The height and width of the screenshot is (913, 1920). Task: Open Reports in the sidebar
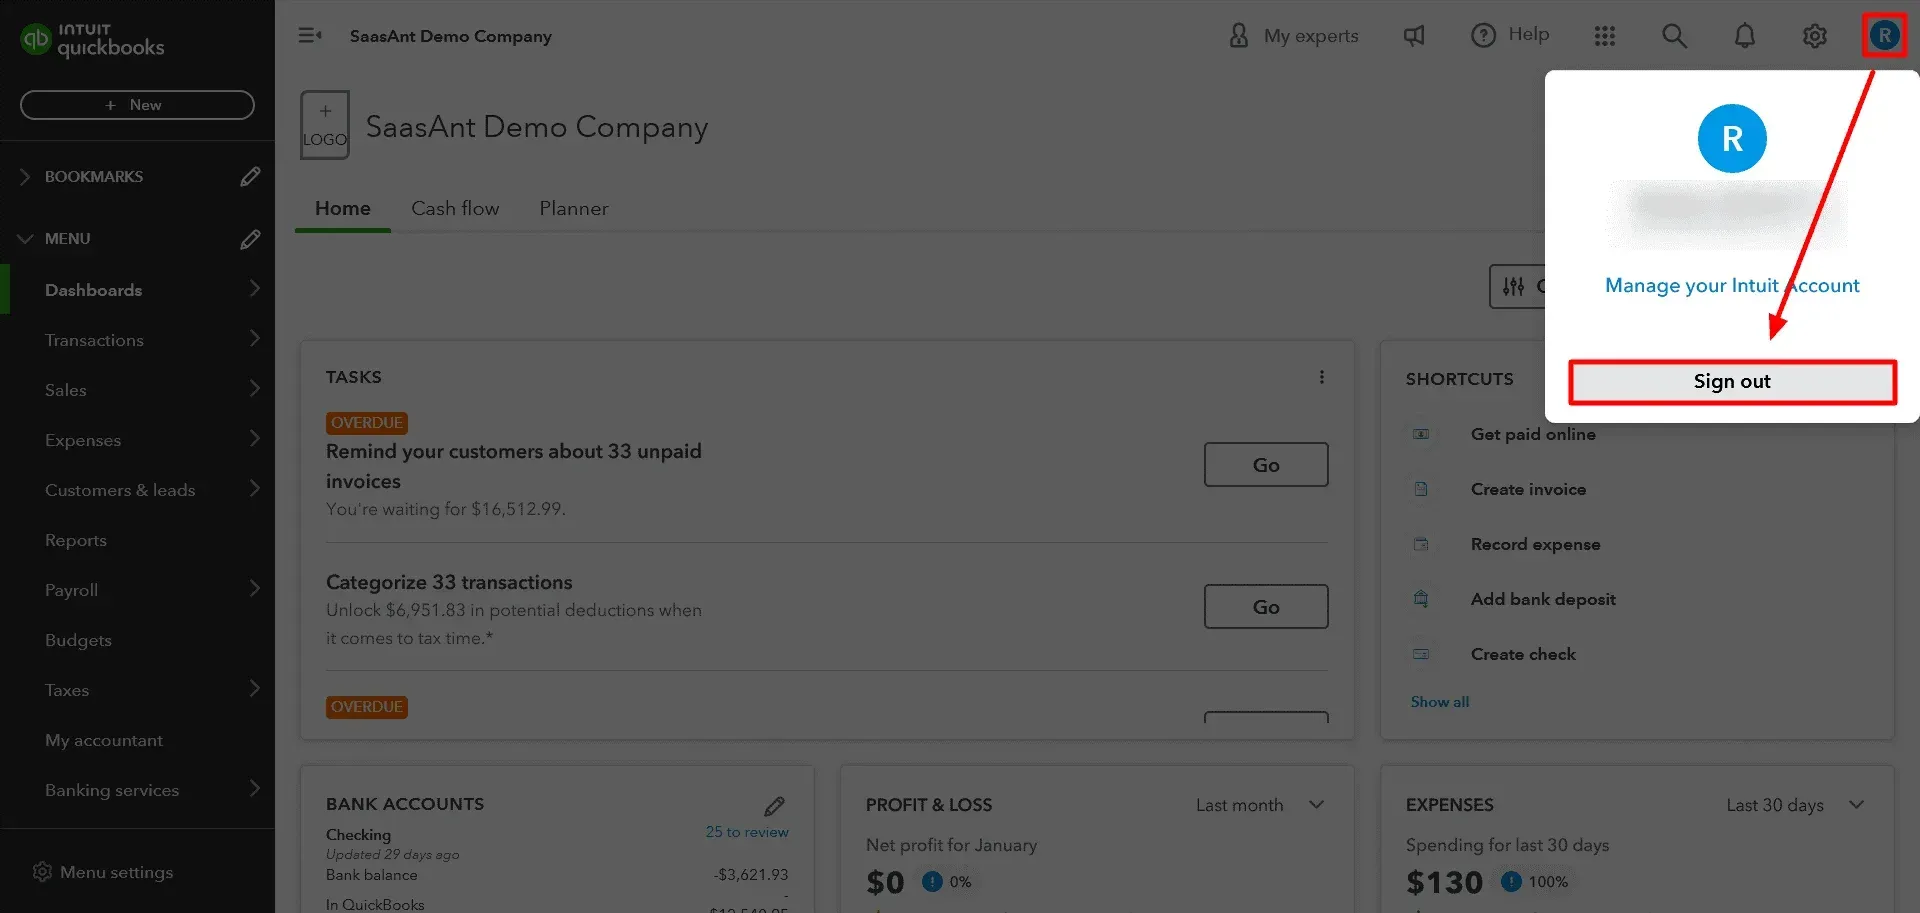(76, 540)
